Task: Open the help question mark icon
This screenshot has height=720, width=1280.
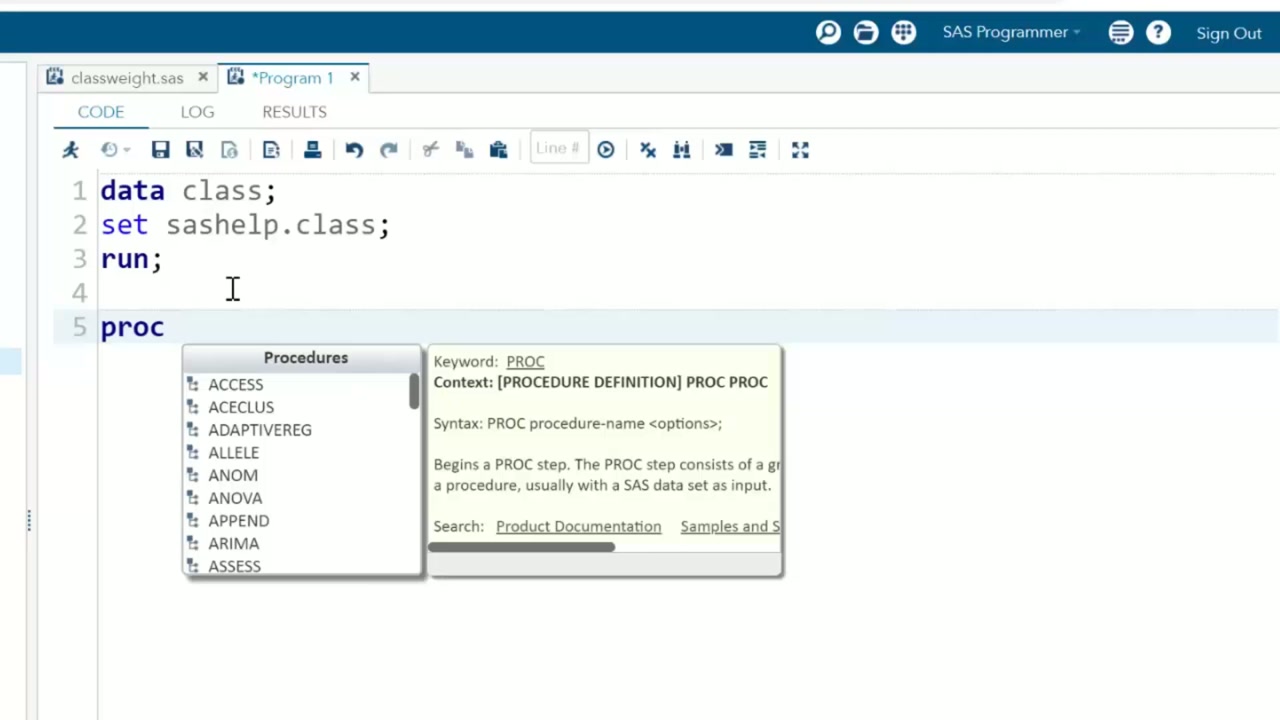Action: coord(1159,32)
